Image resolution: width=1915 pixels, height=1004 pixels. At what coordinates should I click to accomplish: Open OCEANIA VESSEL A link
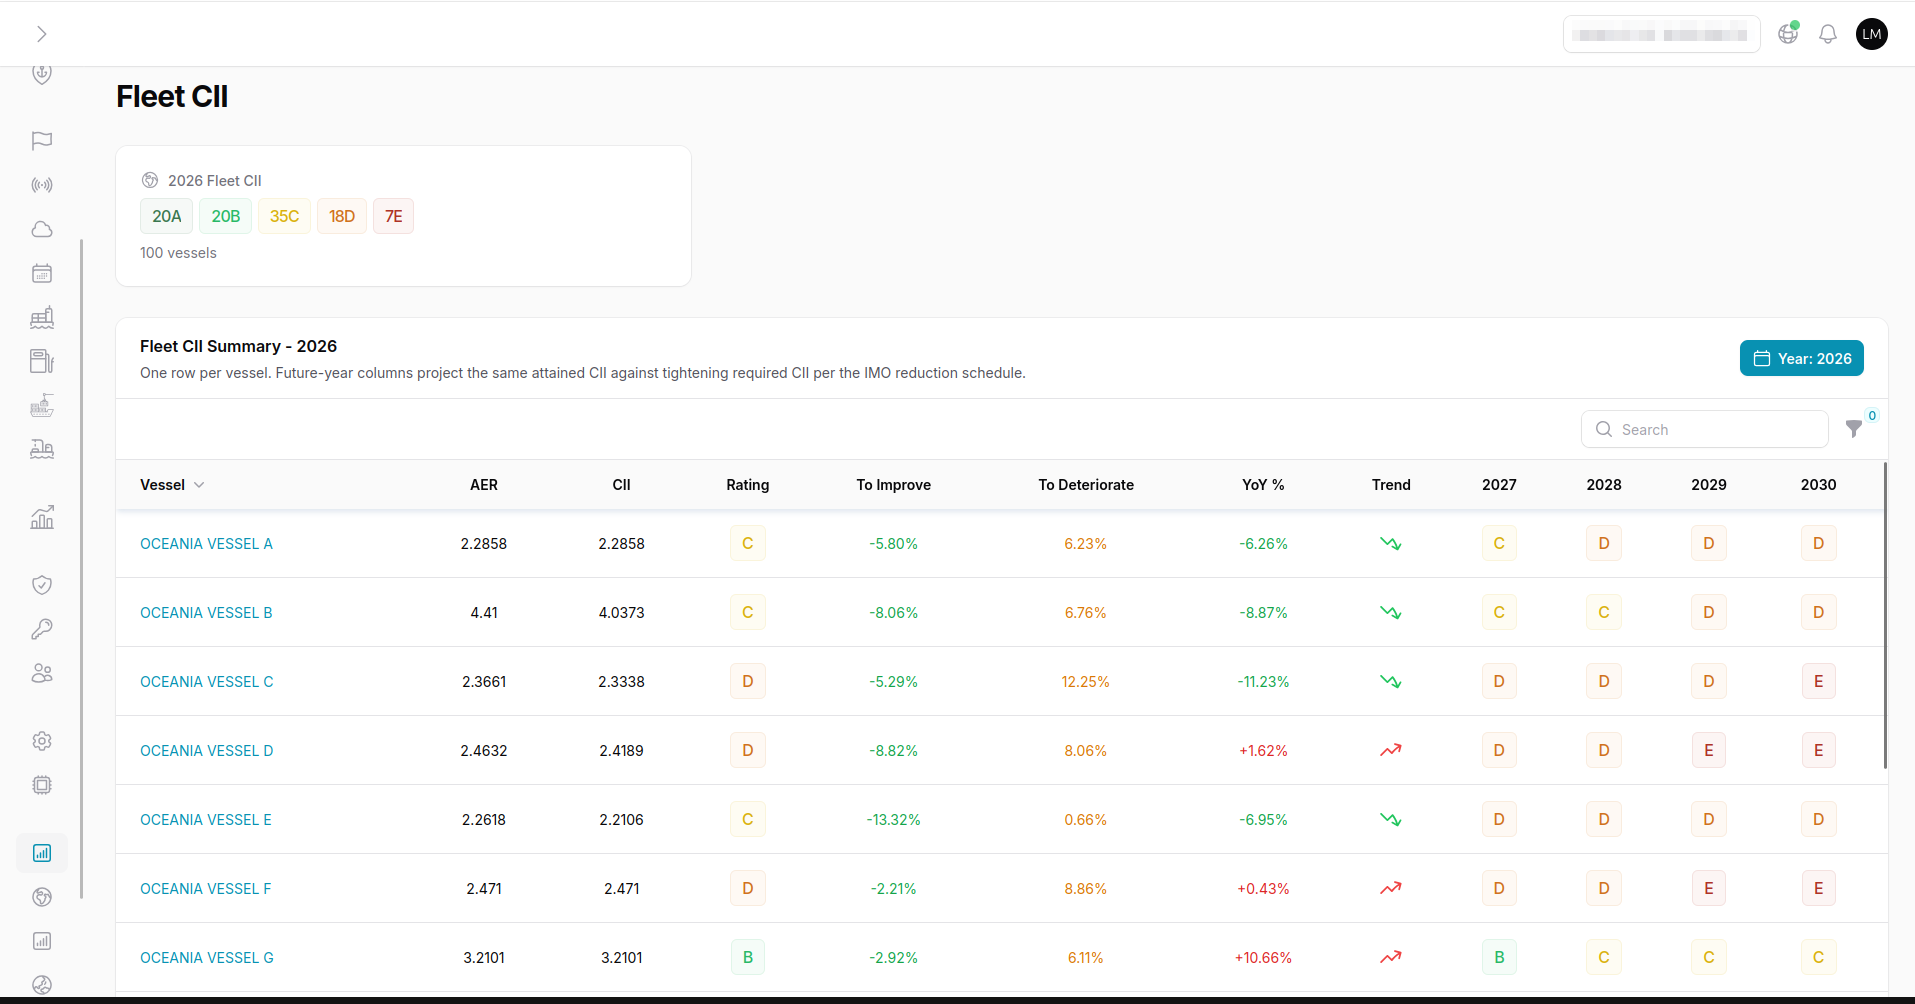[x=206, y=544]
